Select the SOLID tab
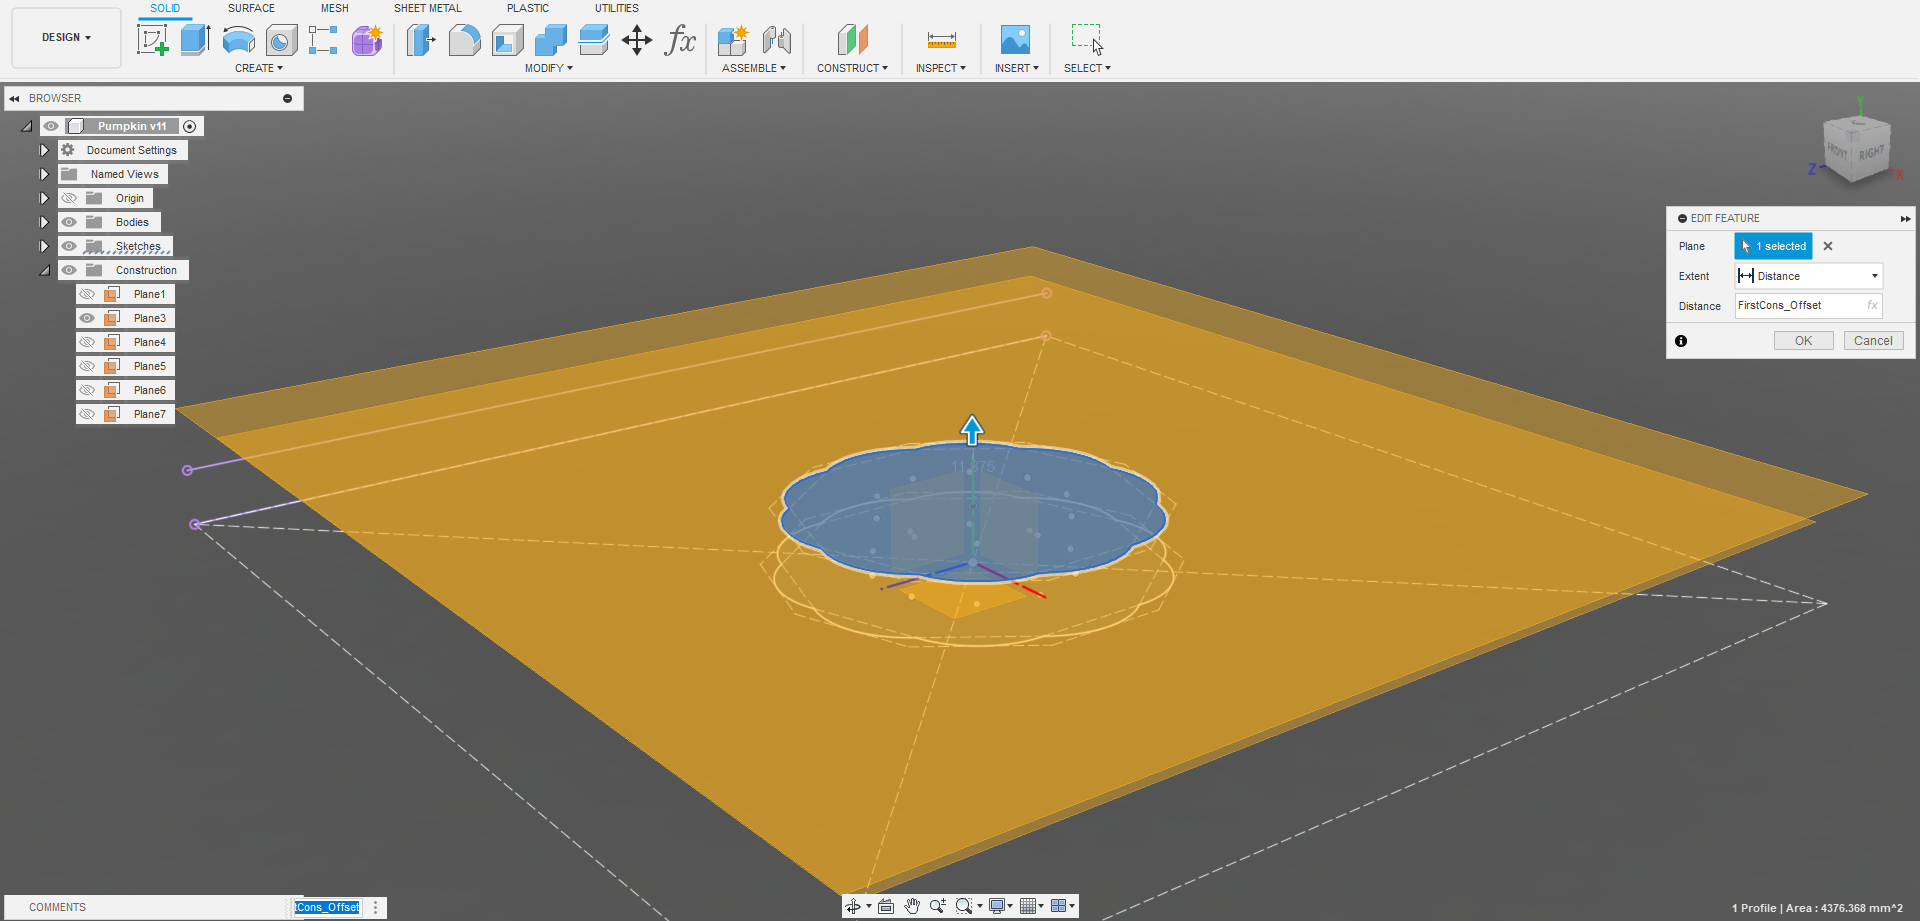 tap(165, 8)
